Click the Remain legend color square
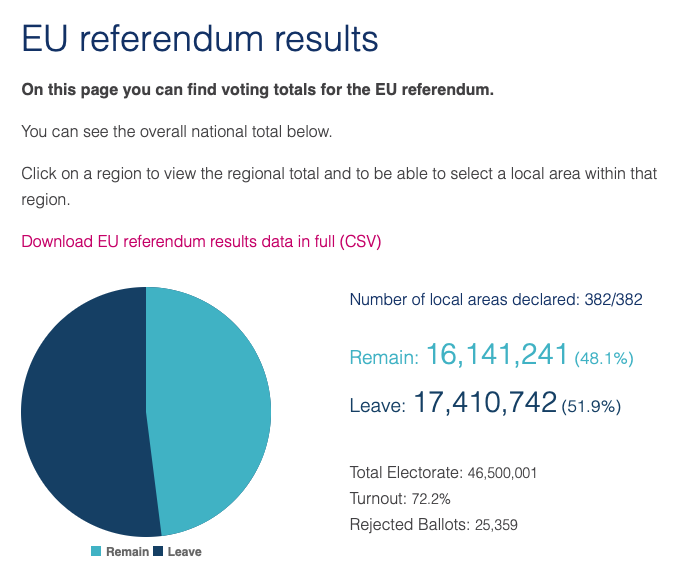 (x=96, y=552)
